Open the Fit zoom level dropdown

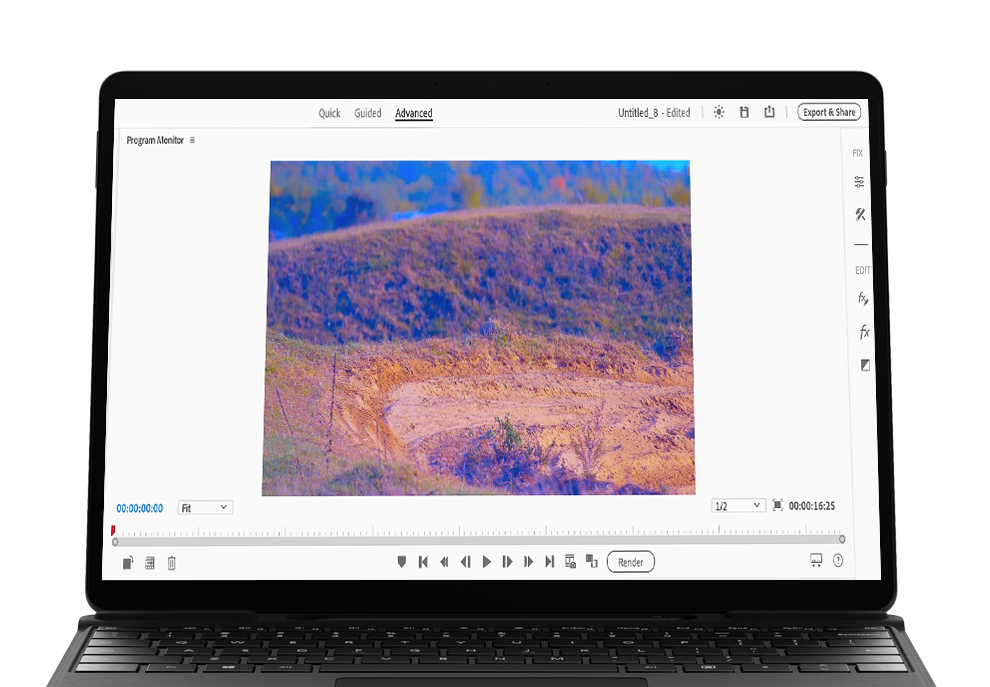tap(205, 508)
